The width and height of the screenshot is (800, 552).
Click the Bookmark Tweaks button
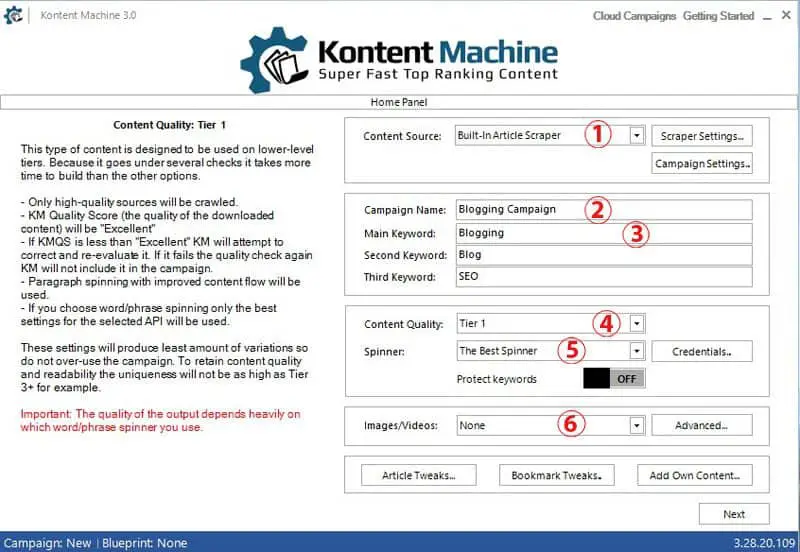[555, 475]
